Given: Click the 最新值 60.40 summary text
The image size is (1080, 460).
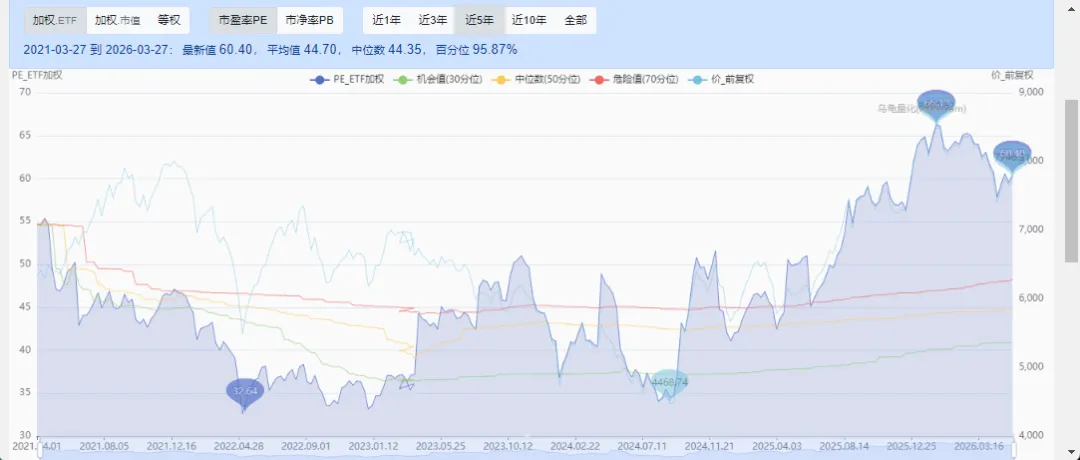Looking at the screenshot, I should point(220,50).
